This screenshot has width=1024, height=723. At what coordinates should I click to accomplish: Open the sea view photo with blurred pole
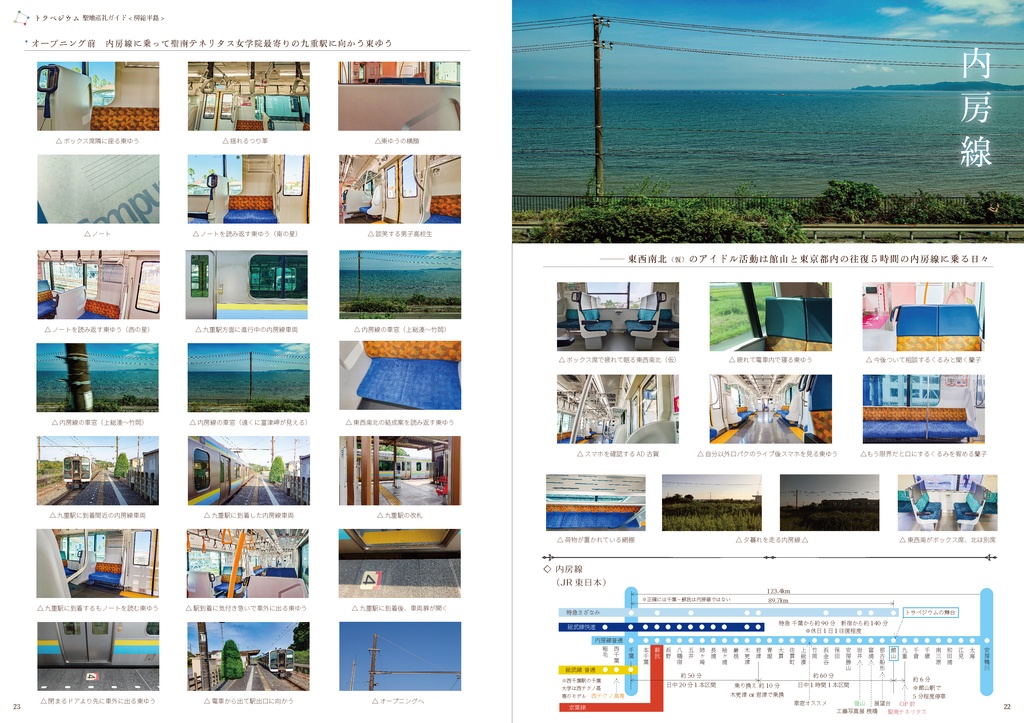tap(97, 377)
